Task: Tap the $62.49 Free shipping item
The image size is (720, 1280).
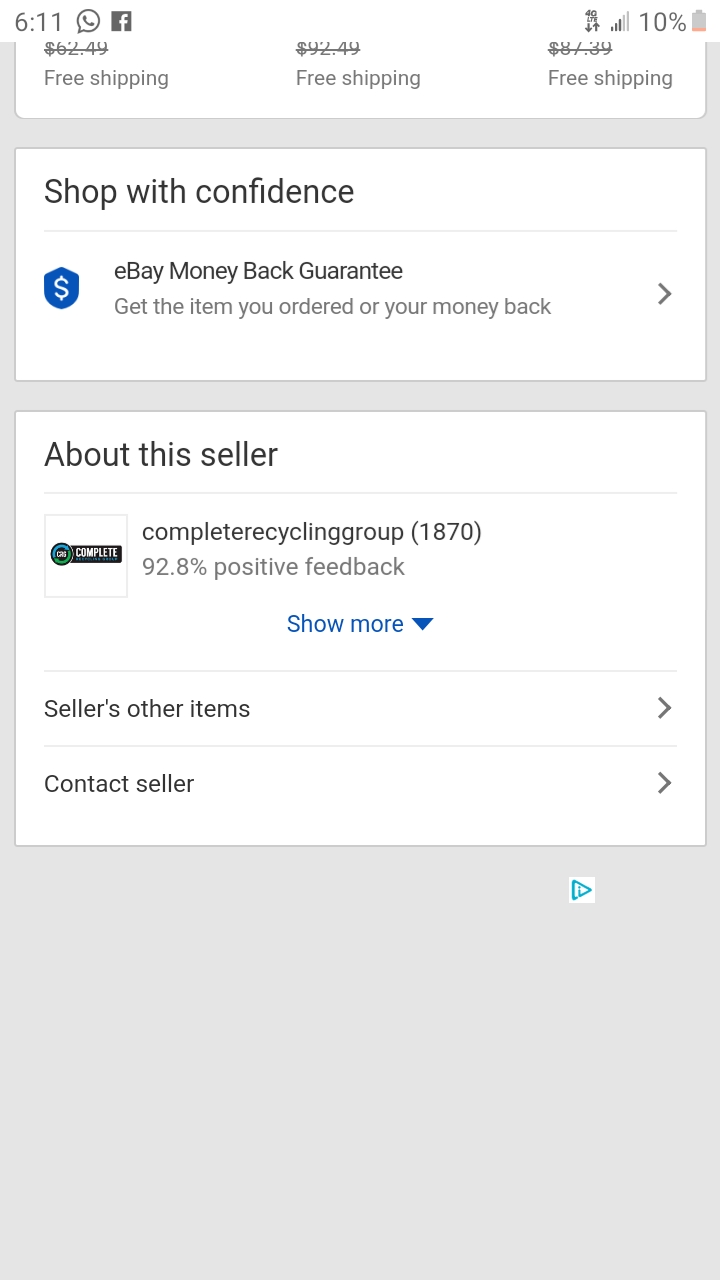Action: 106,70
